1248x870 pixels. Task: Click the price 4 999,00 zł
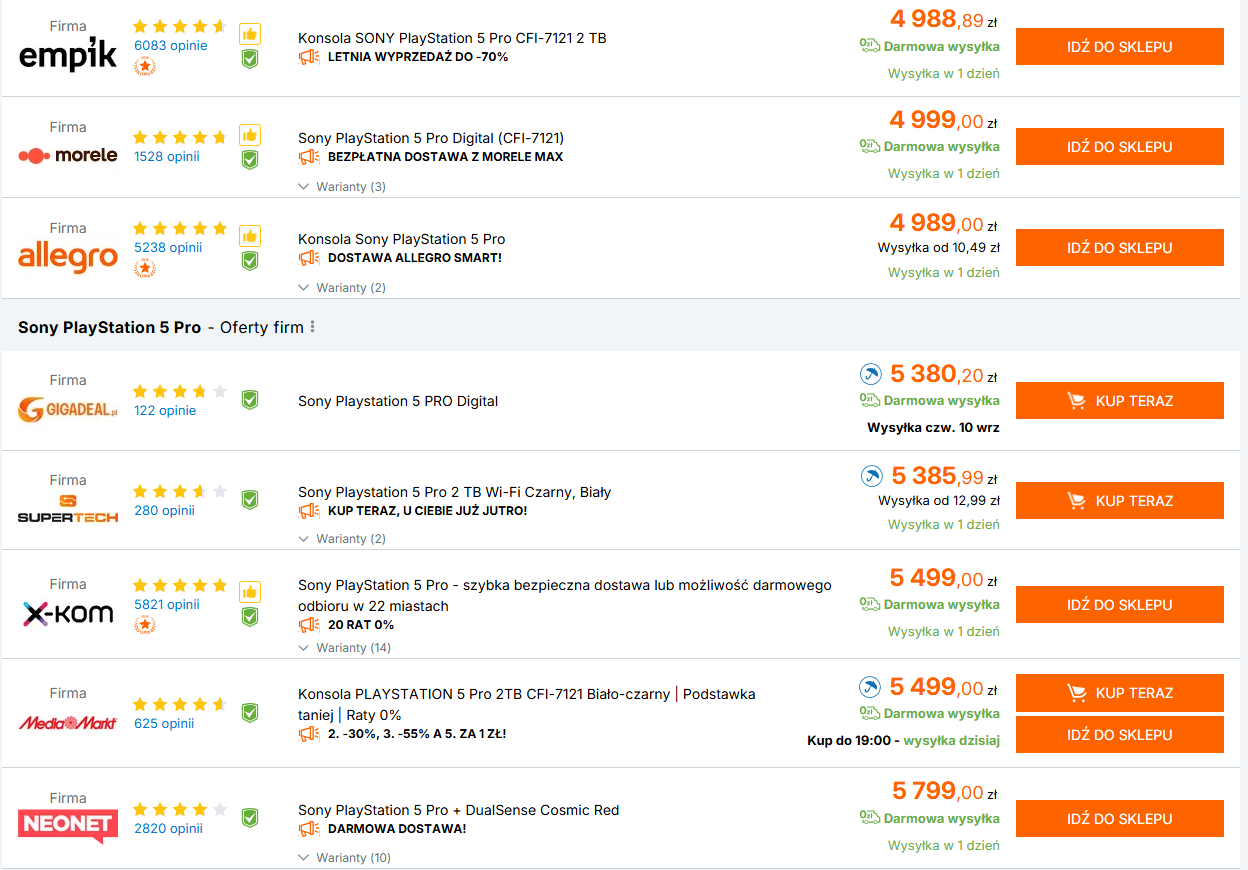[943, 121]
